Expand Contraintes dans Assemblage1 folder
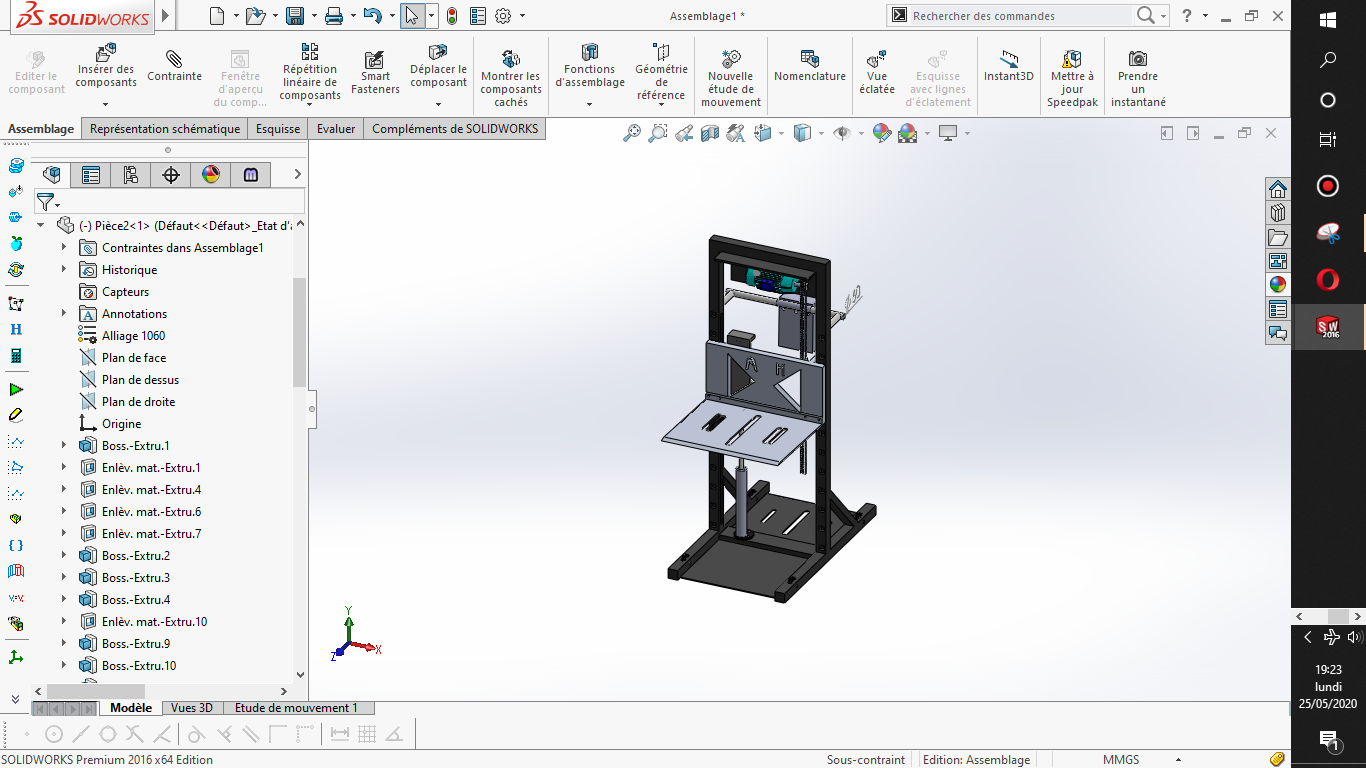The image size is (1366, 768). (64, 248)
